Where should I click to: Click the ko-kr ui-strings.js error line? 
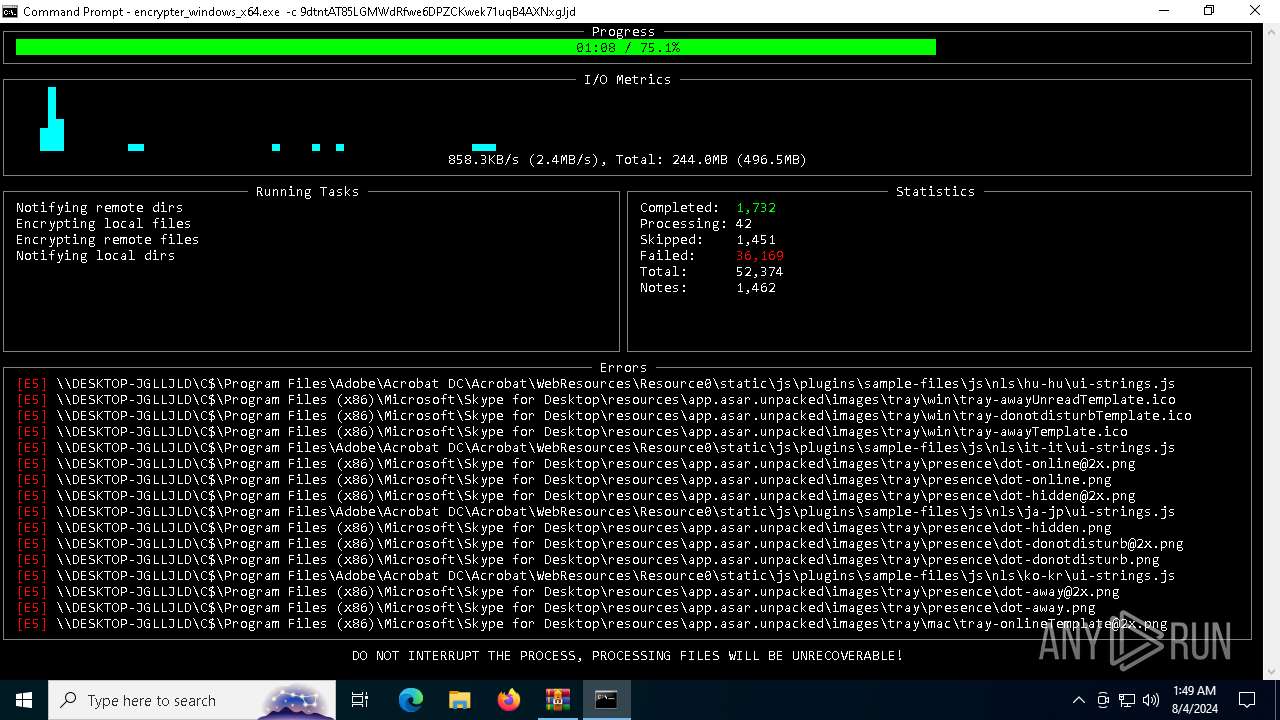[x=596, y=575]
